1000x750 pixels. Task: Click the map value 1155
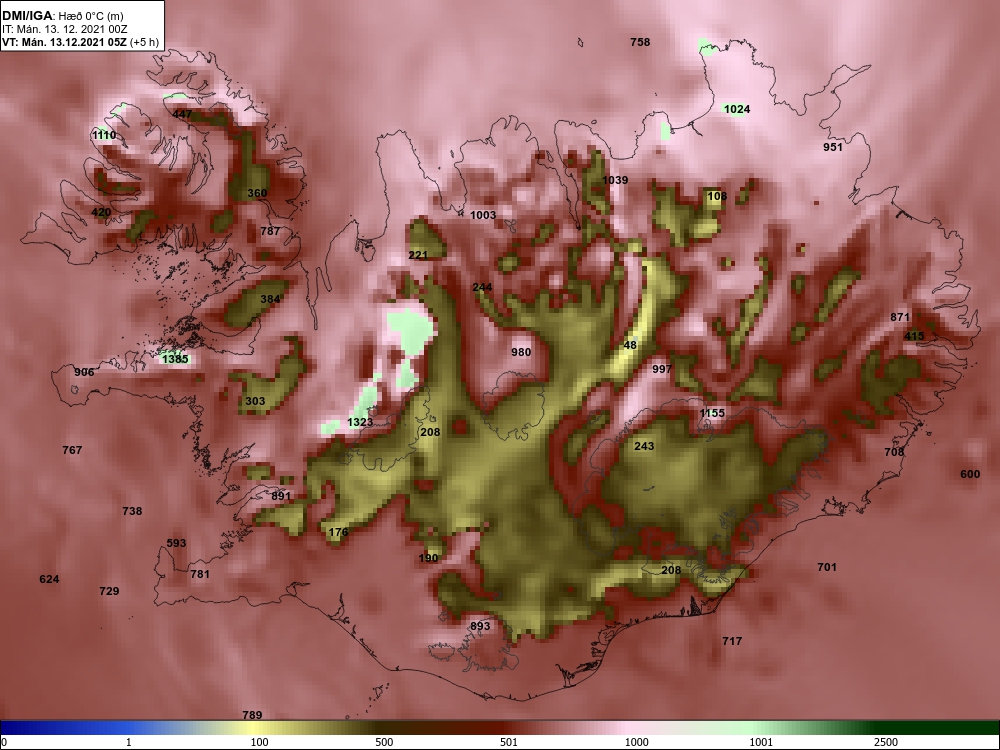pyautogui.click(x=712, y=413)
